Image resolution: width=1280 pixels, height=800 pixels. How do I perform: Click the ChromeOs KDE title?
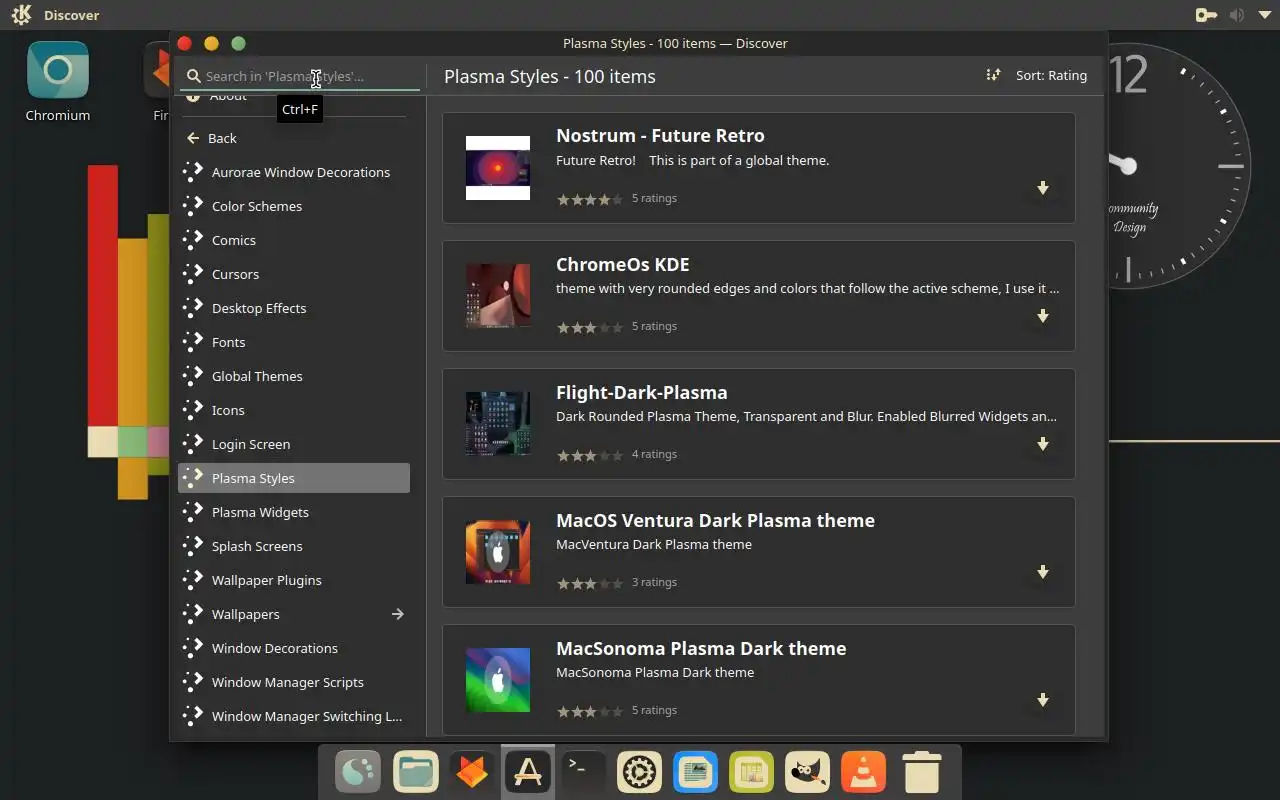point(623,264)
